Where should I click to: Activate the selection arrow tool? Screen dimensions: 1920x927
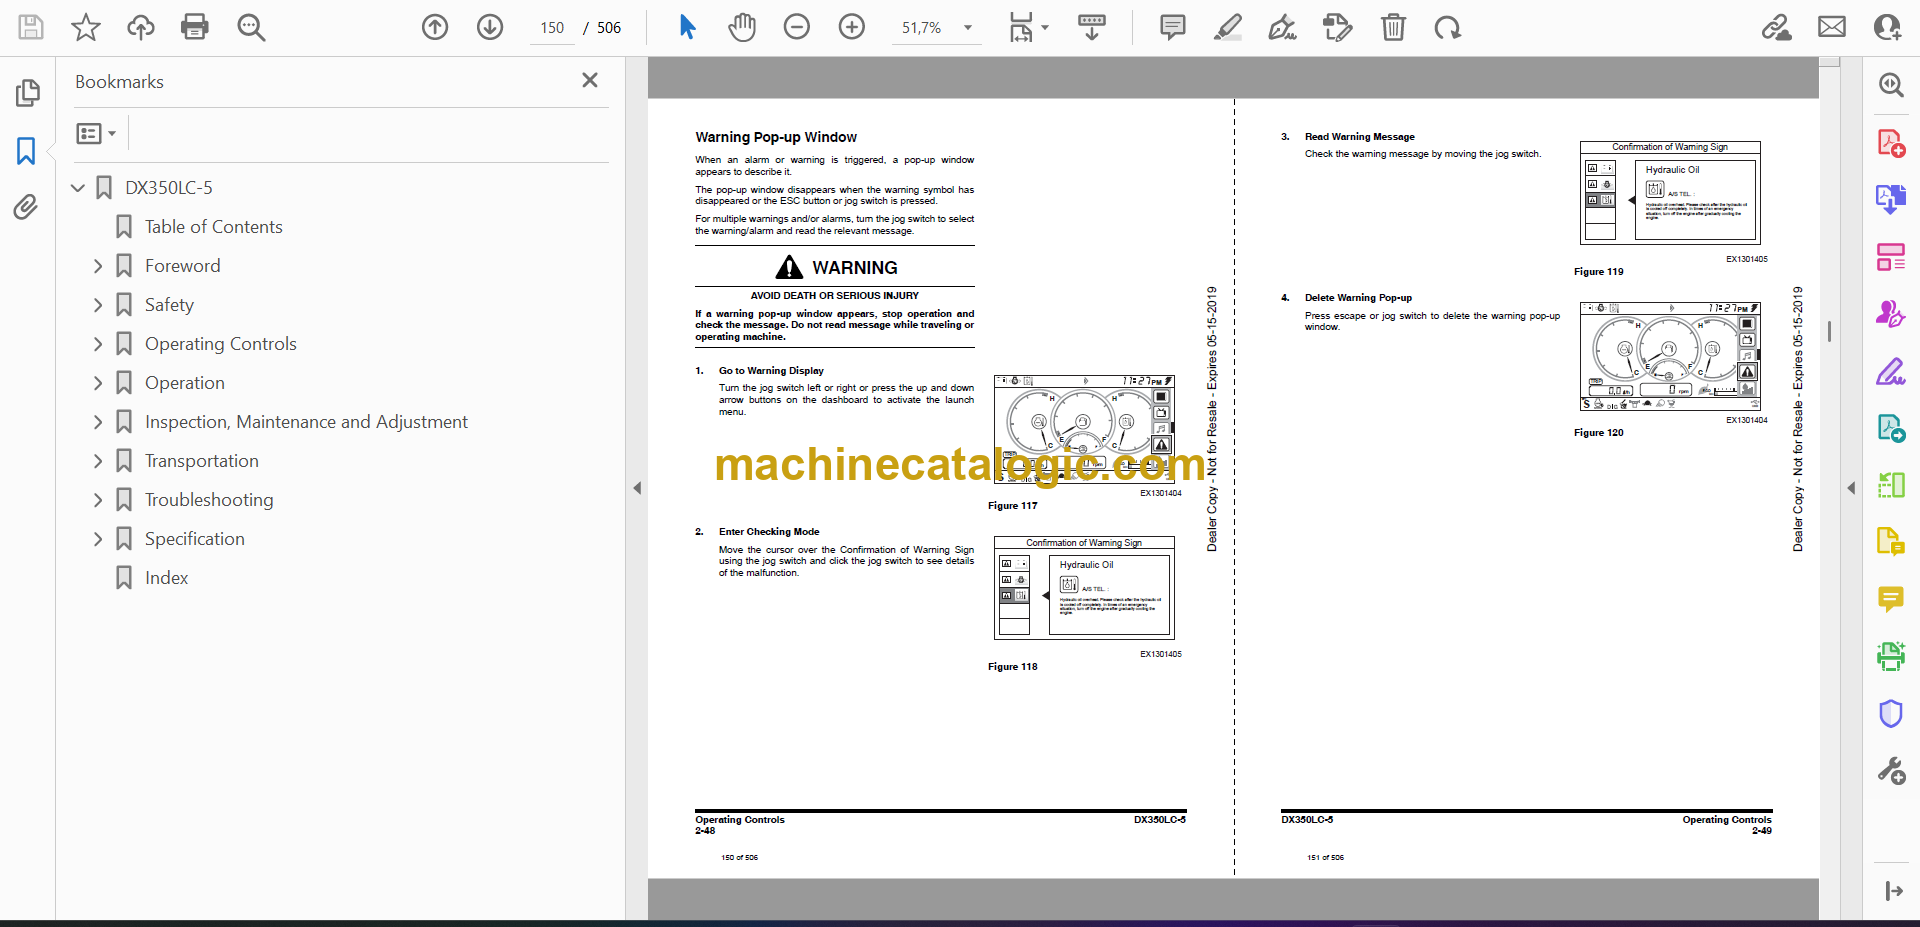[687, 27]
